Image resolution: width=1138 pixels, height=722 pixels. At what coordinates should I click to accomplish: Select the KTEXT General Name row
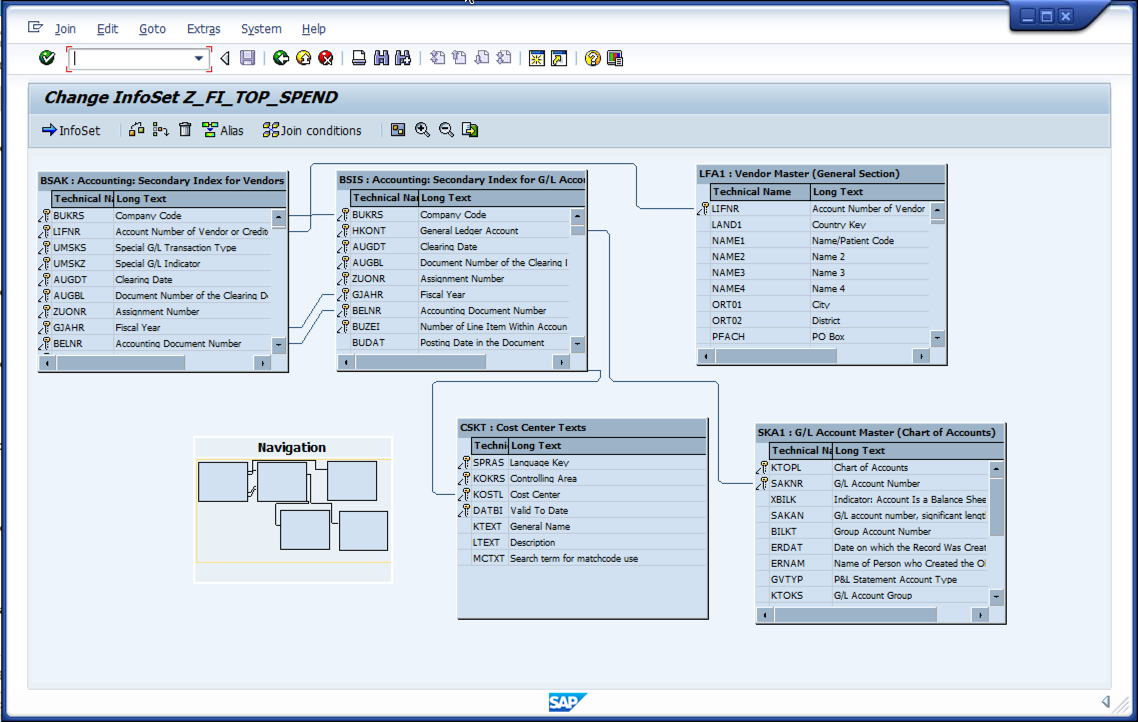point(582,527)
